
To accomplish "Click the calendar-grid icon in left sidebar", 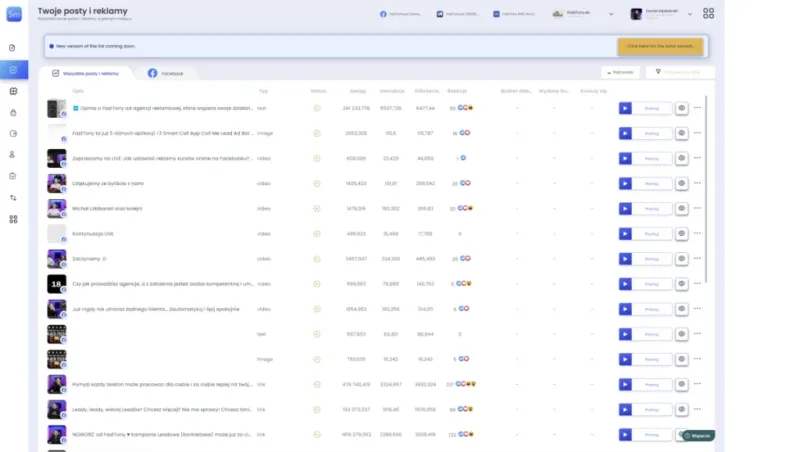I will coord(13,91).
